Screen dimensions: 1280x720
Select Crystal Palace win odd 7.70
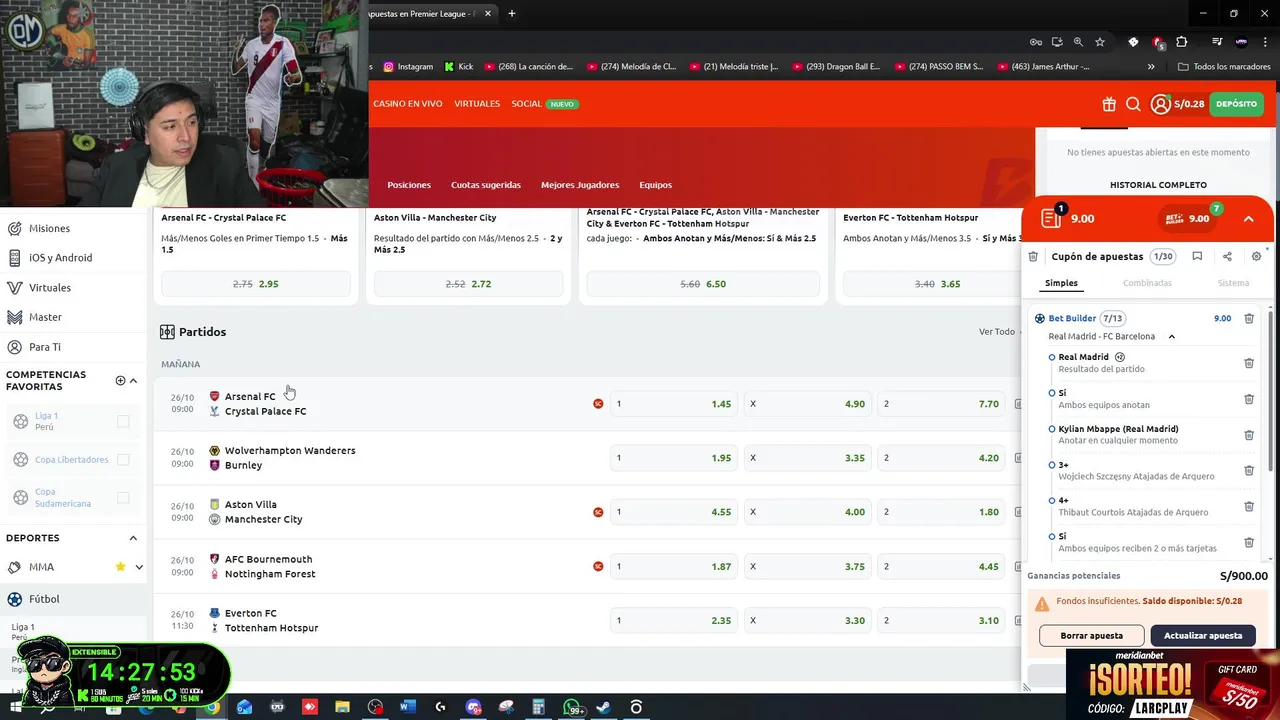click(x=942, y=404)
